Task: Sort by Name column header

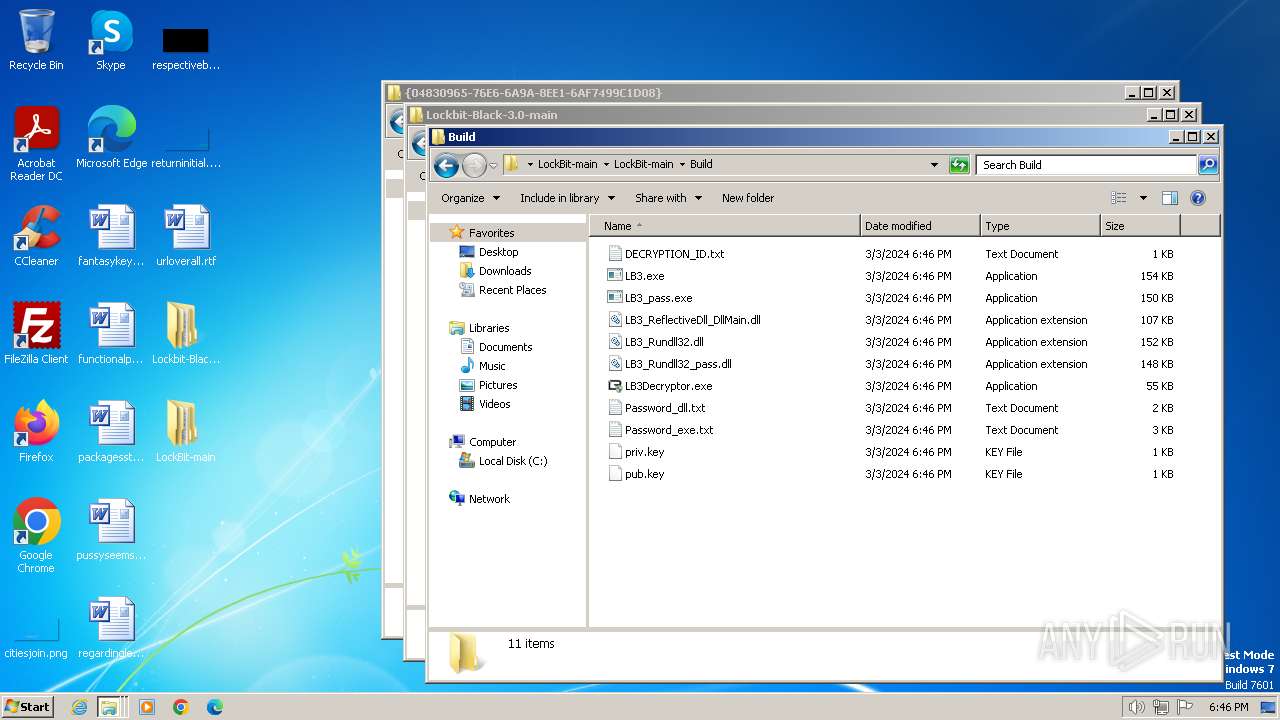Action: (x=724, y=226)
